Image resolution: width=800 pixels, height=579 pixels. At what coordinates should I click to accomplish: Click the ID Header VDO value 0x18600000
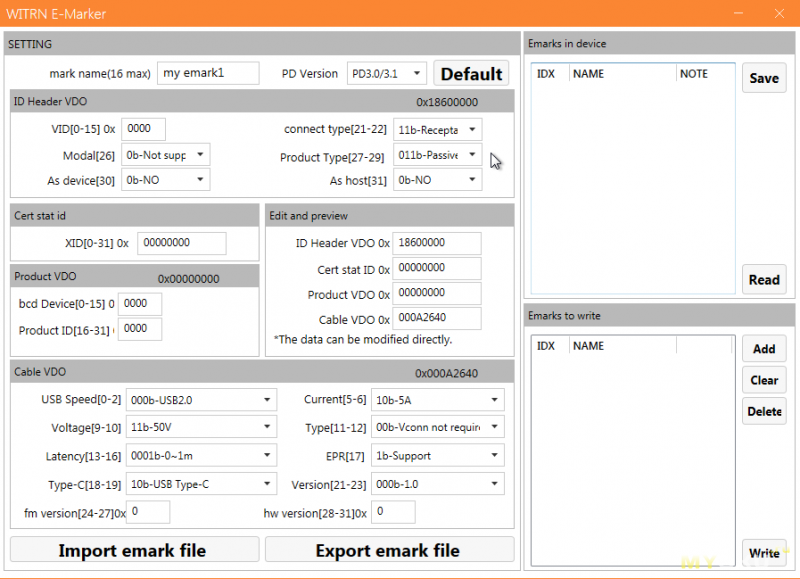click(x=447, y=102)
